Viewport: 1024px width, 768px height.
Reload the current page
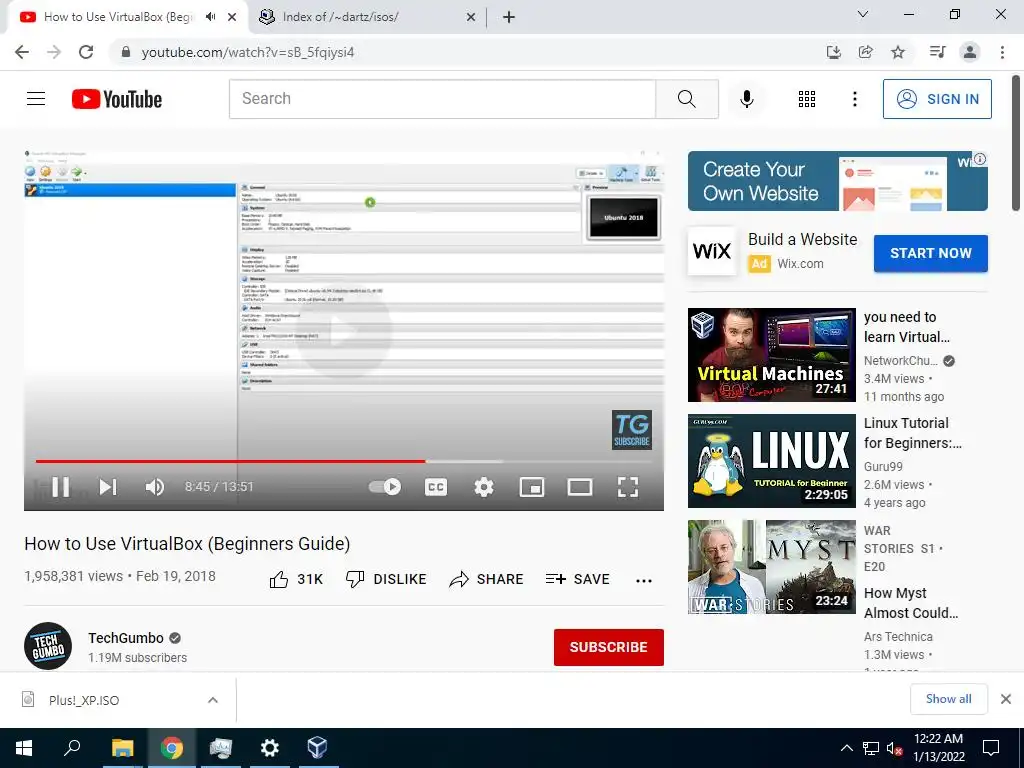[x=86, y=52]
